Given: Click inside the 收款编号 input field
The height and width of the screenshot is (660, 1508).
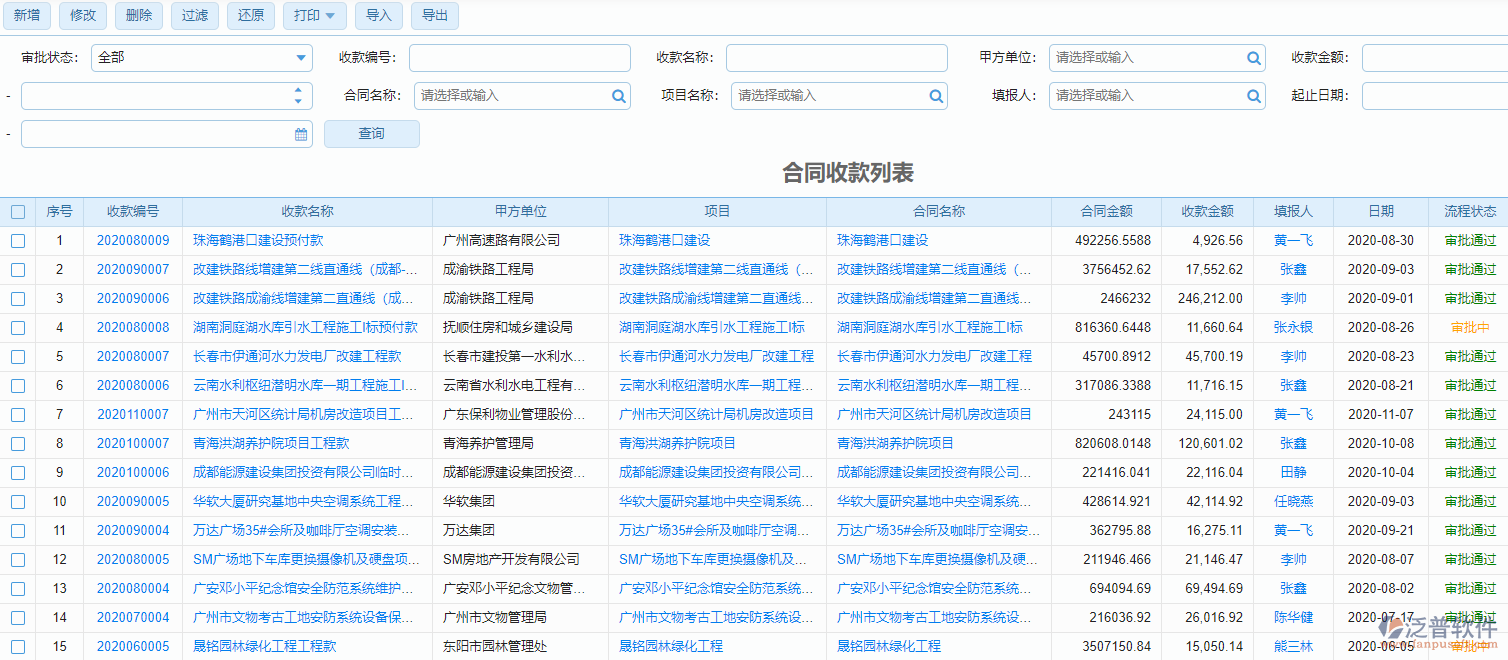Looking at the screenshot, I should click(x=519, y=57).
